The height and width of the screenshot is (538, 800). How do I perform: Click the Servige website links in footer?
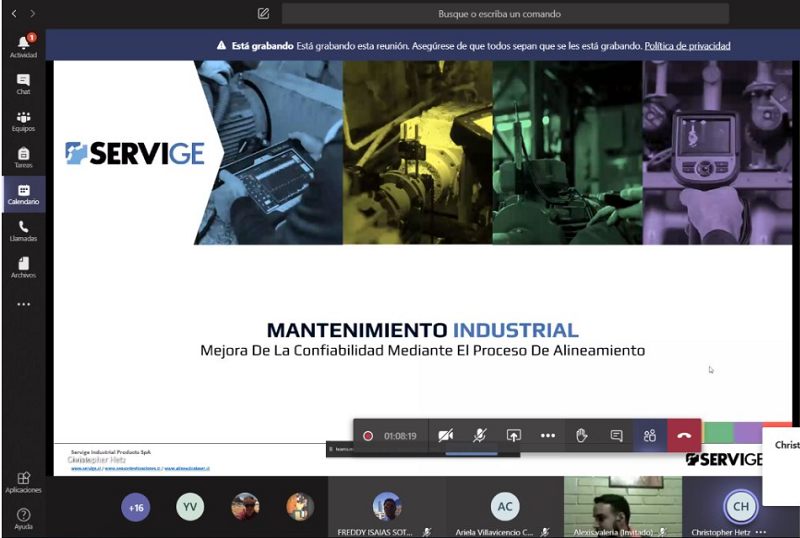point(140,468)
